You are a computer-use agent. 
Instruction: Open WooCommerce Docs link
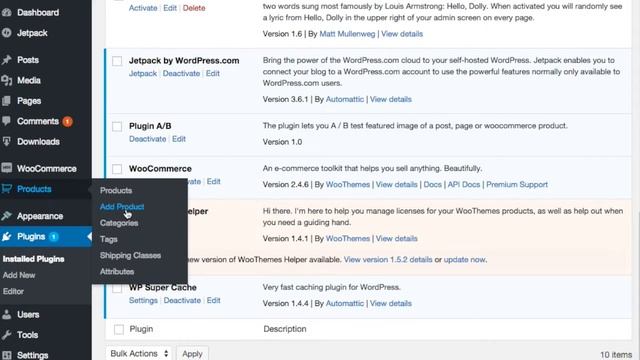pos(433,184)
